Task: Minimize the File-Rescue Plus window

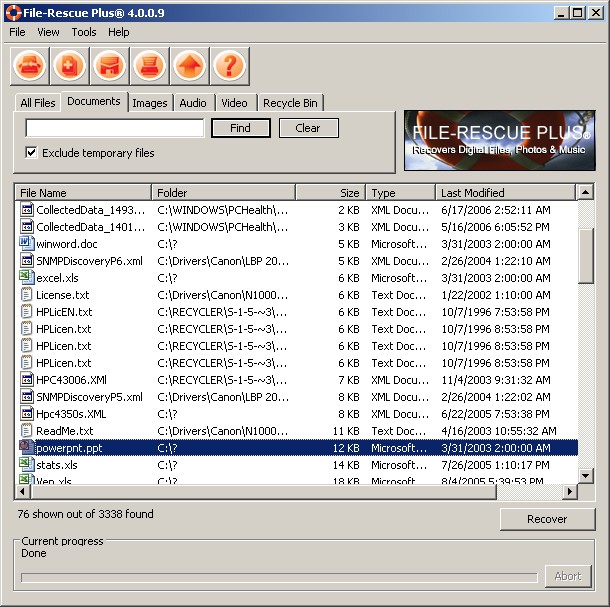Action: click(561, 13)
